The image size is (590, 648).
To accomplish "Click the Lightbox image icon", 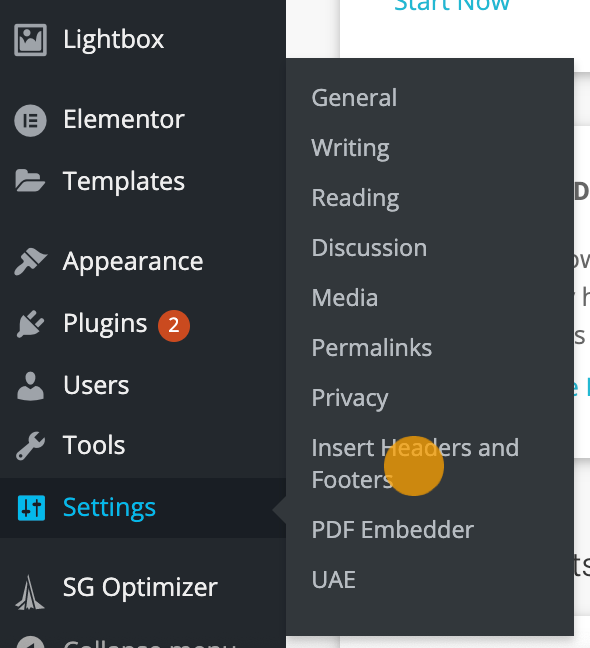I will tap(30, 40).
